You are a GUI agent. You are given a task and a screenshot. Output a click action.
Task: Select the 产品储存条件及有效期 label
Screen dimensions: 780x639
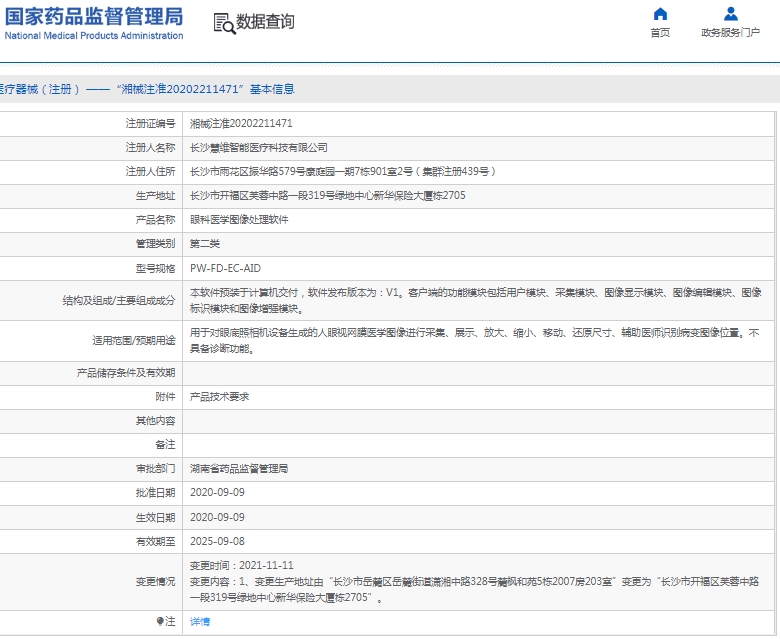click(x=126, y=373)
